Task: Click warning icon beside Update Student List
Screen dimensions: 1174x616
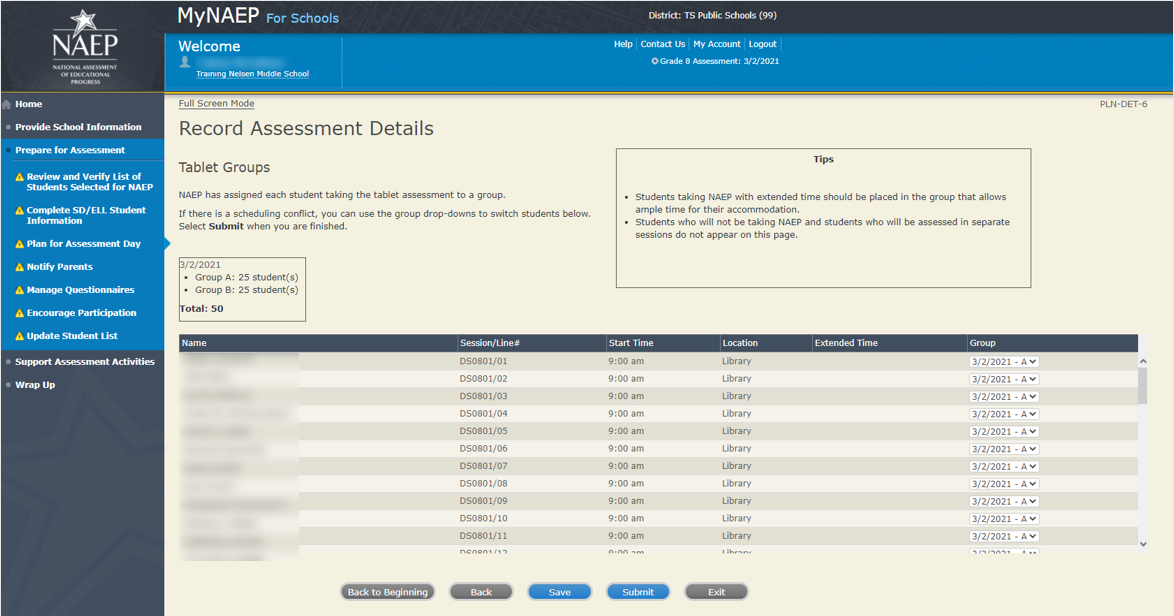Action: 19,336
